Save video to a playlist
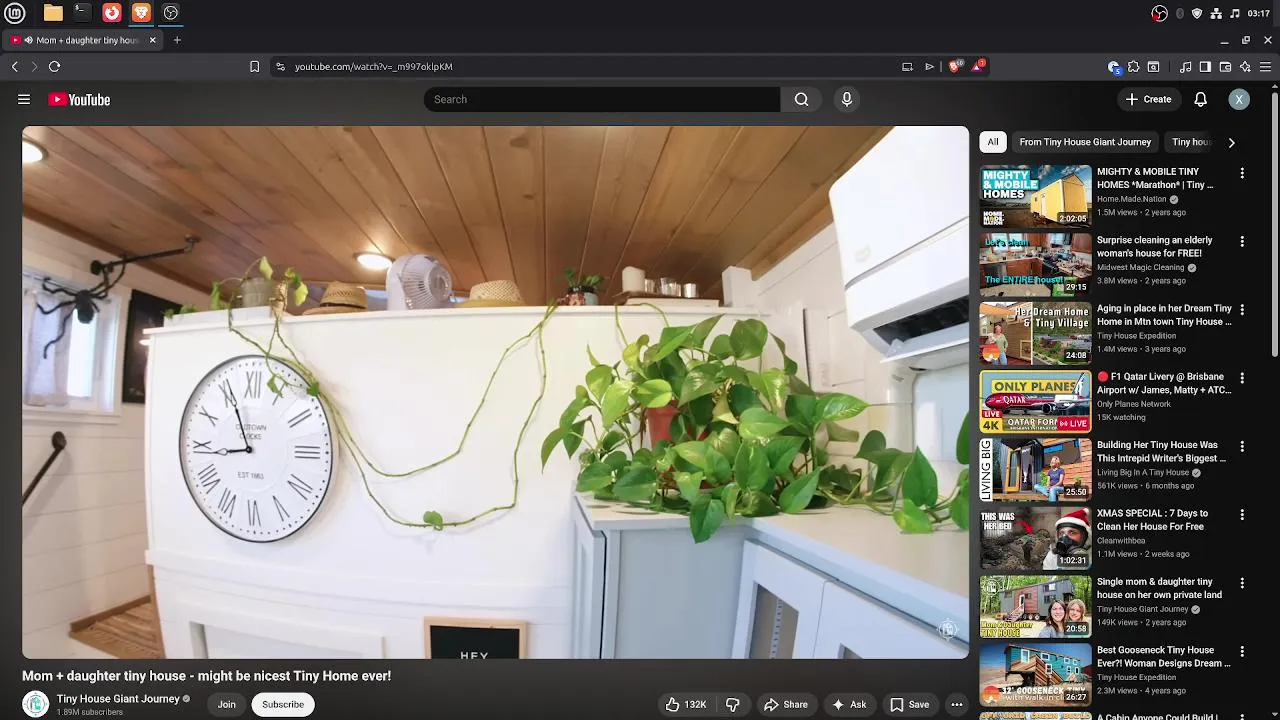The width and height of the screenshot is (1280, 720). [x=910, y=704]
